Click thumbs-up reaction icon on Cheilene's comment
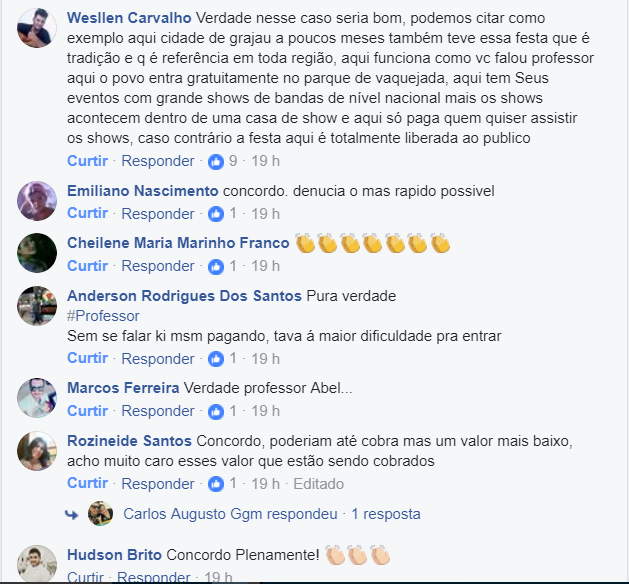 coord(216,267)
